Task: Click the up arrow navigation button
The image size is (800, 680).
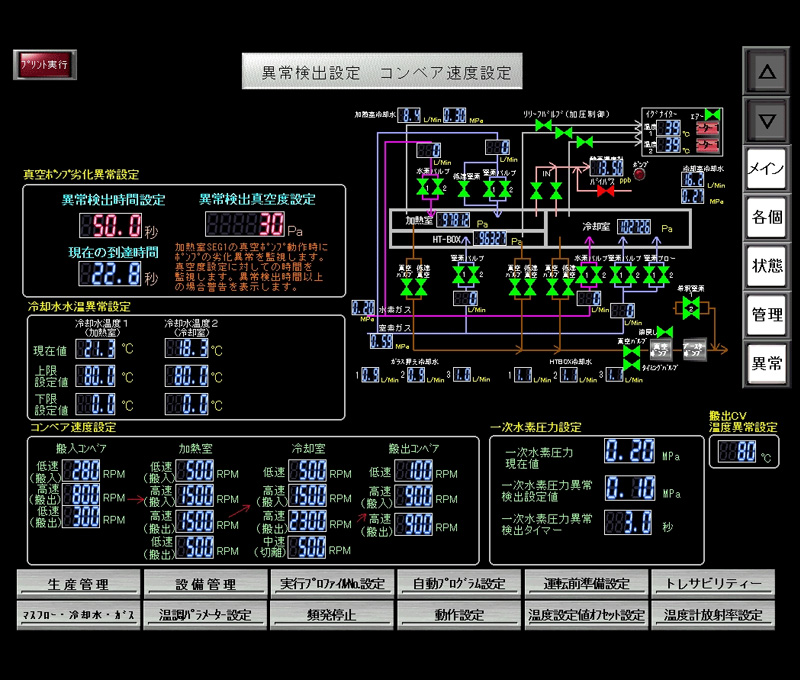Action: [x=767, y=72]
